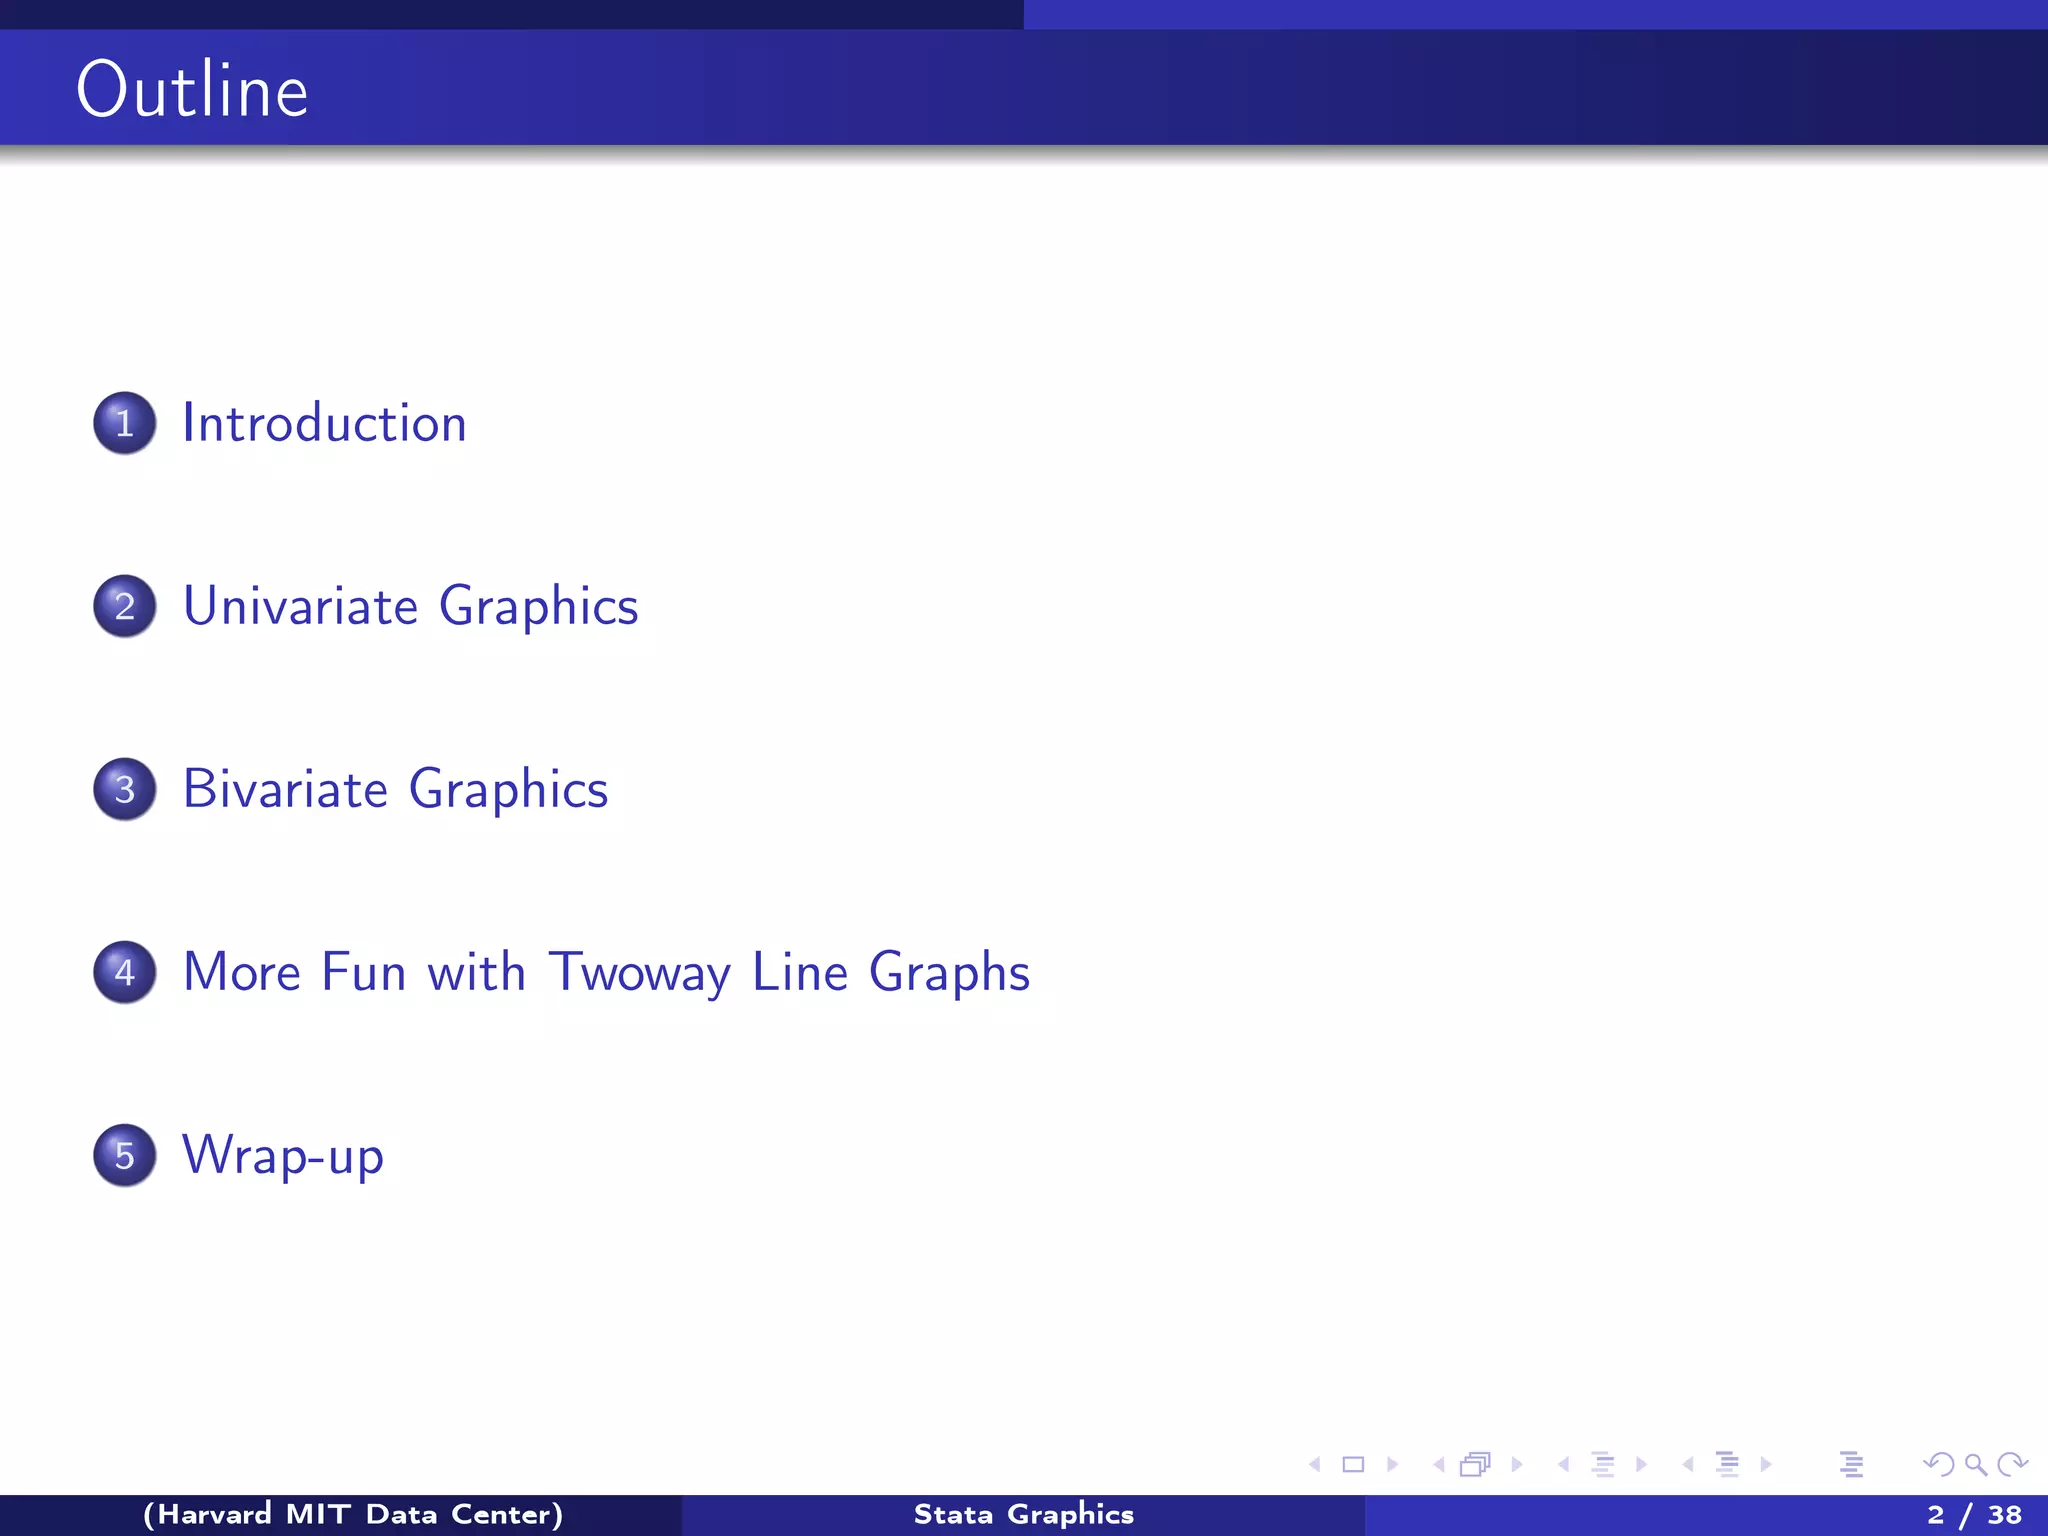This screenshot has width=2048, height=1536.
Task: Click the number 2 bullet ball
Action: (x=125, y=606)
